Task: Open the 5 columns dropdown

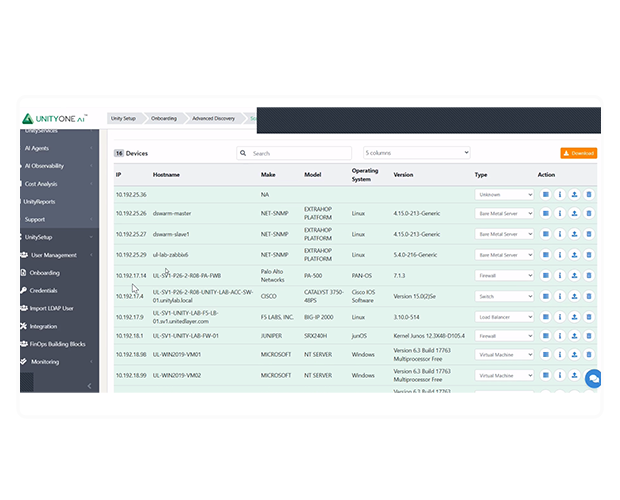Action: 416,152
